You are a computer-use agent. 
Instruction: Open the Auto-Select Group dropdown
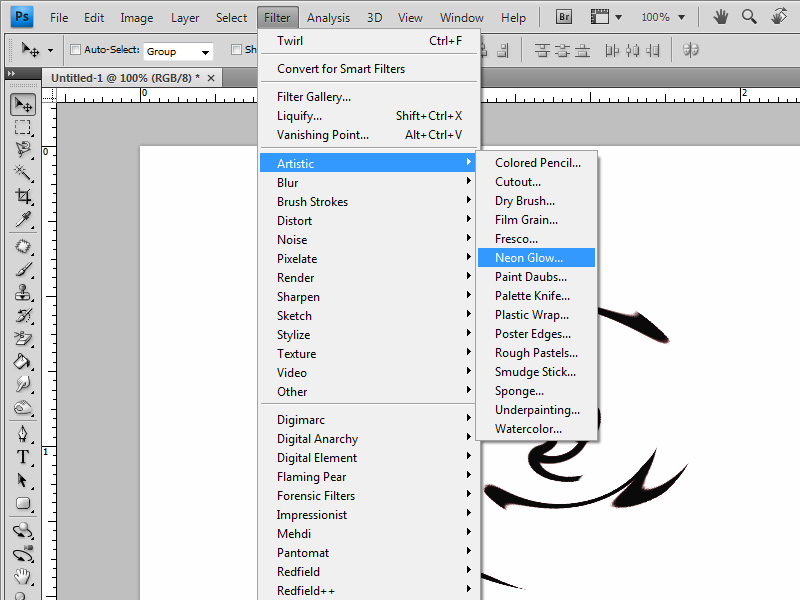[178, 51]
